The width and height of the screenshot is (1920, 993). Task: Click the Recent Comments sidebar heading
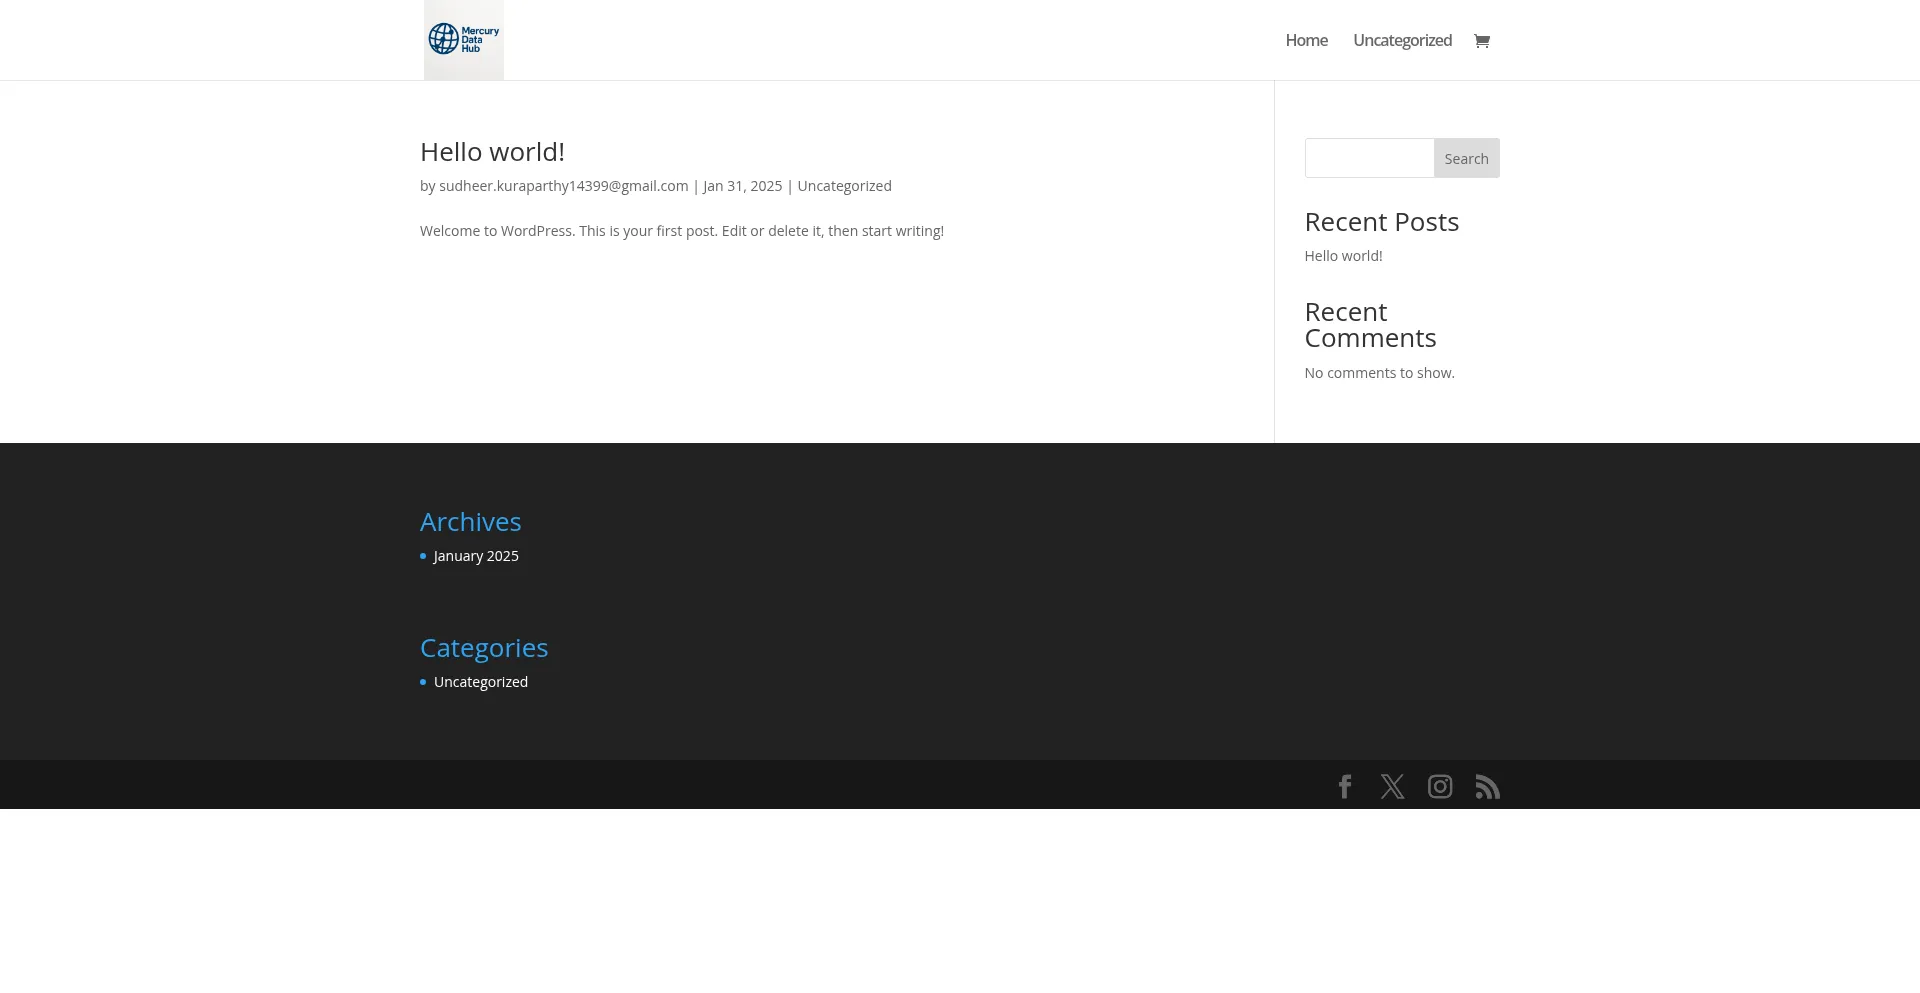1370,325
